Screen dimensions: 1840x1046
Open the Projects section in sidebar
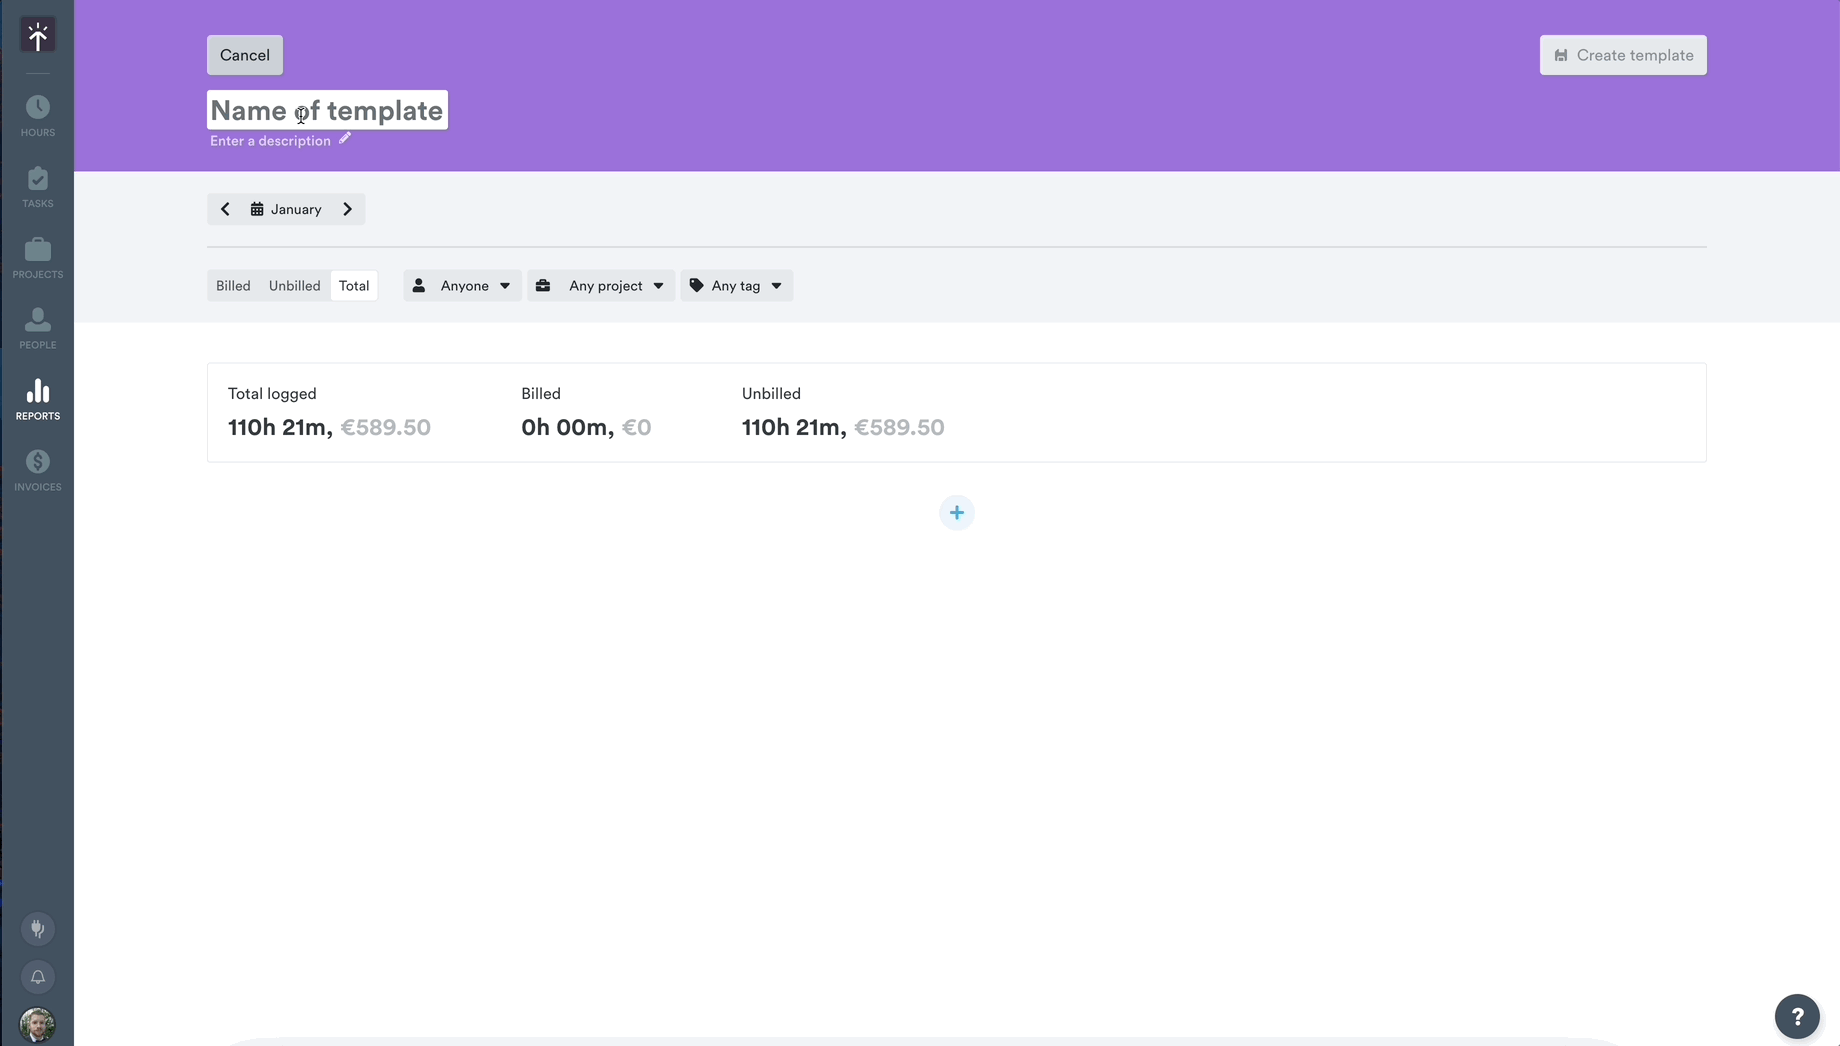37,257
